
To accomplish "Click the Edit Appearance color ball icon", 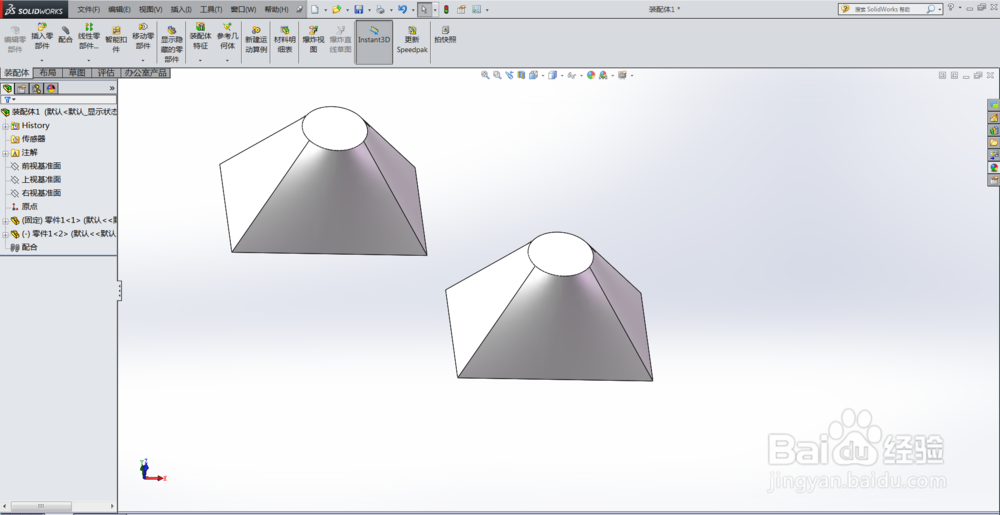I will click(591, 75).
